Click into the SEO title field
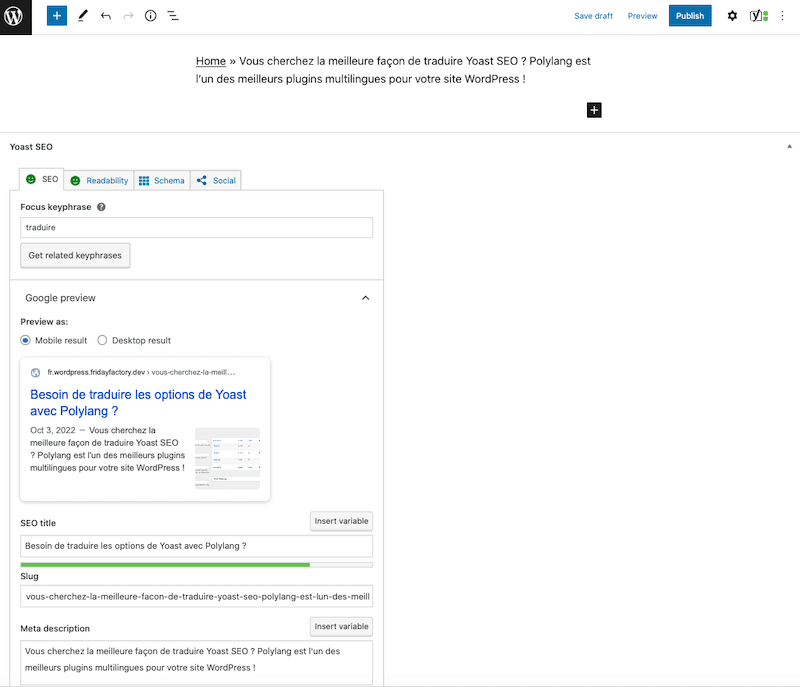This screenshot has height=687, width=800. point(196,546)
